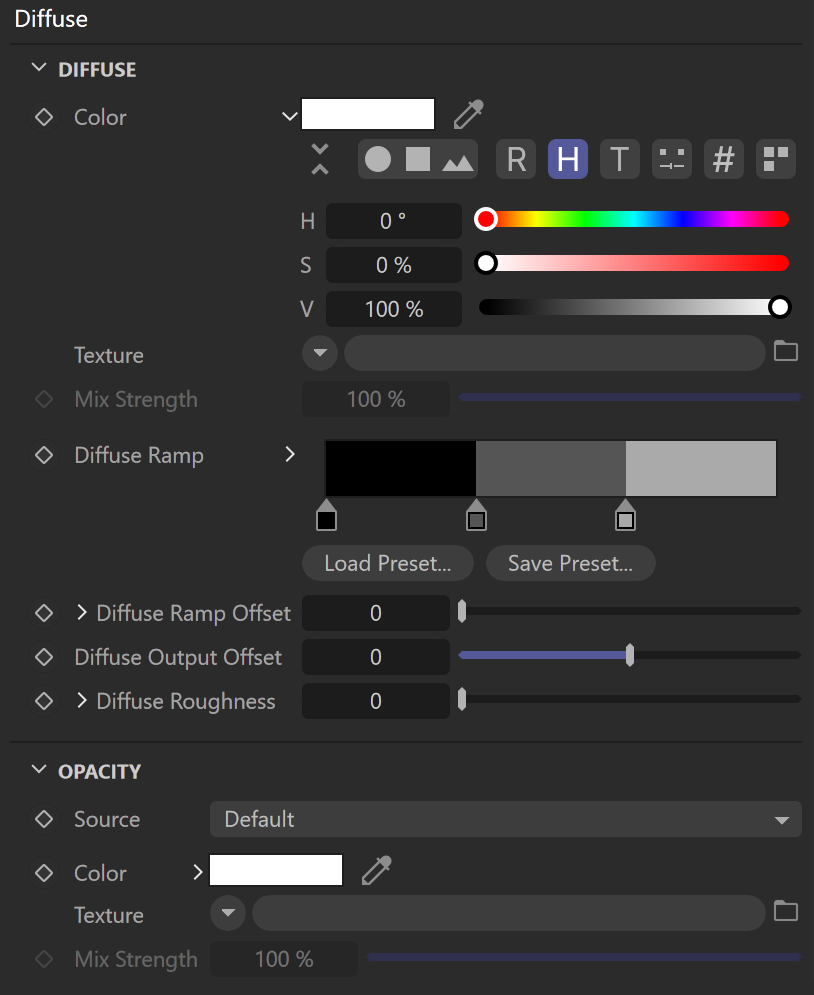
Task: Collapse the DIFFUSE section
Action: point(39,68)
